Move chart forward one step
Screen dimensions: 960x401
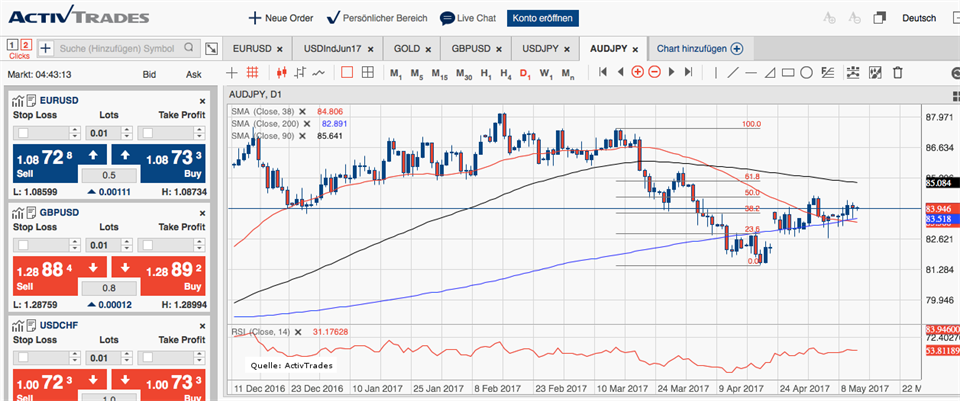pos(672,73)
